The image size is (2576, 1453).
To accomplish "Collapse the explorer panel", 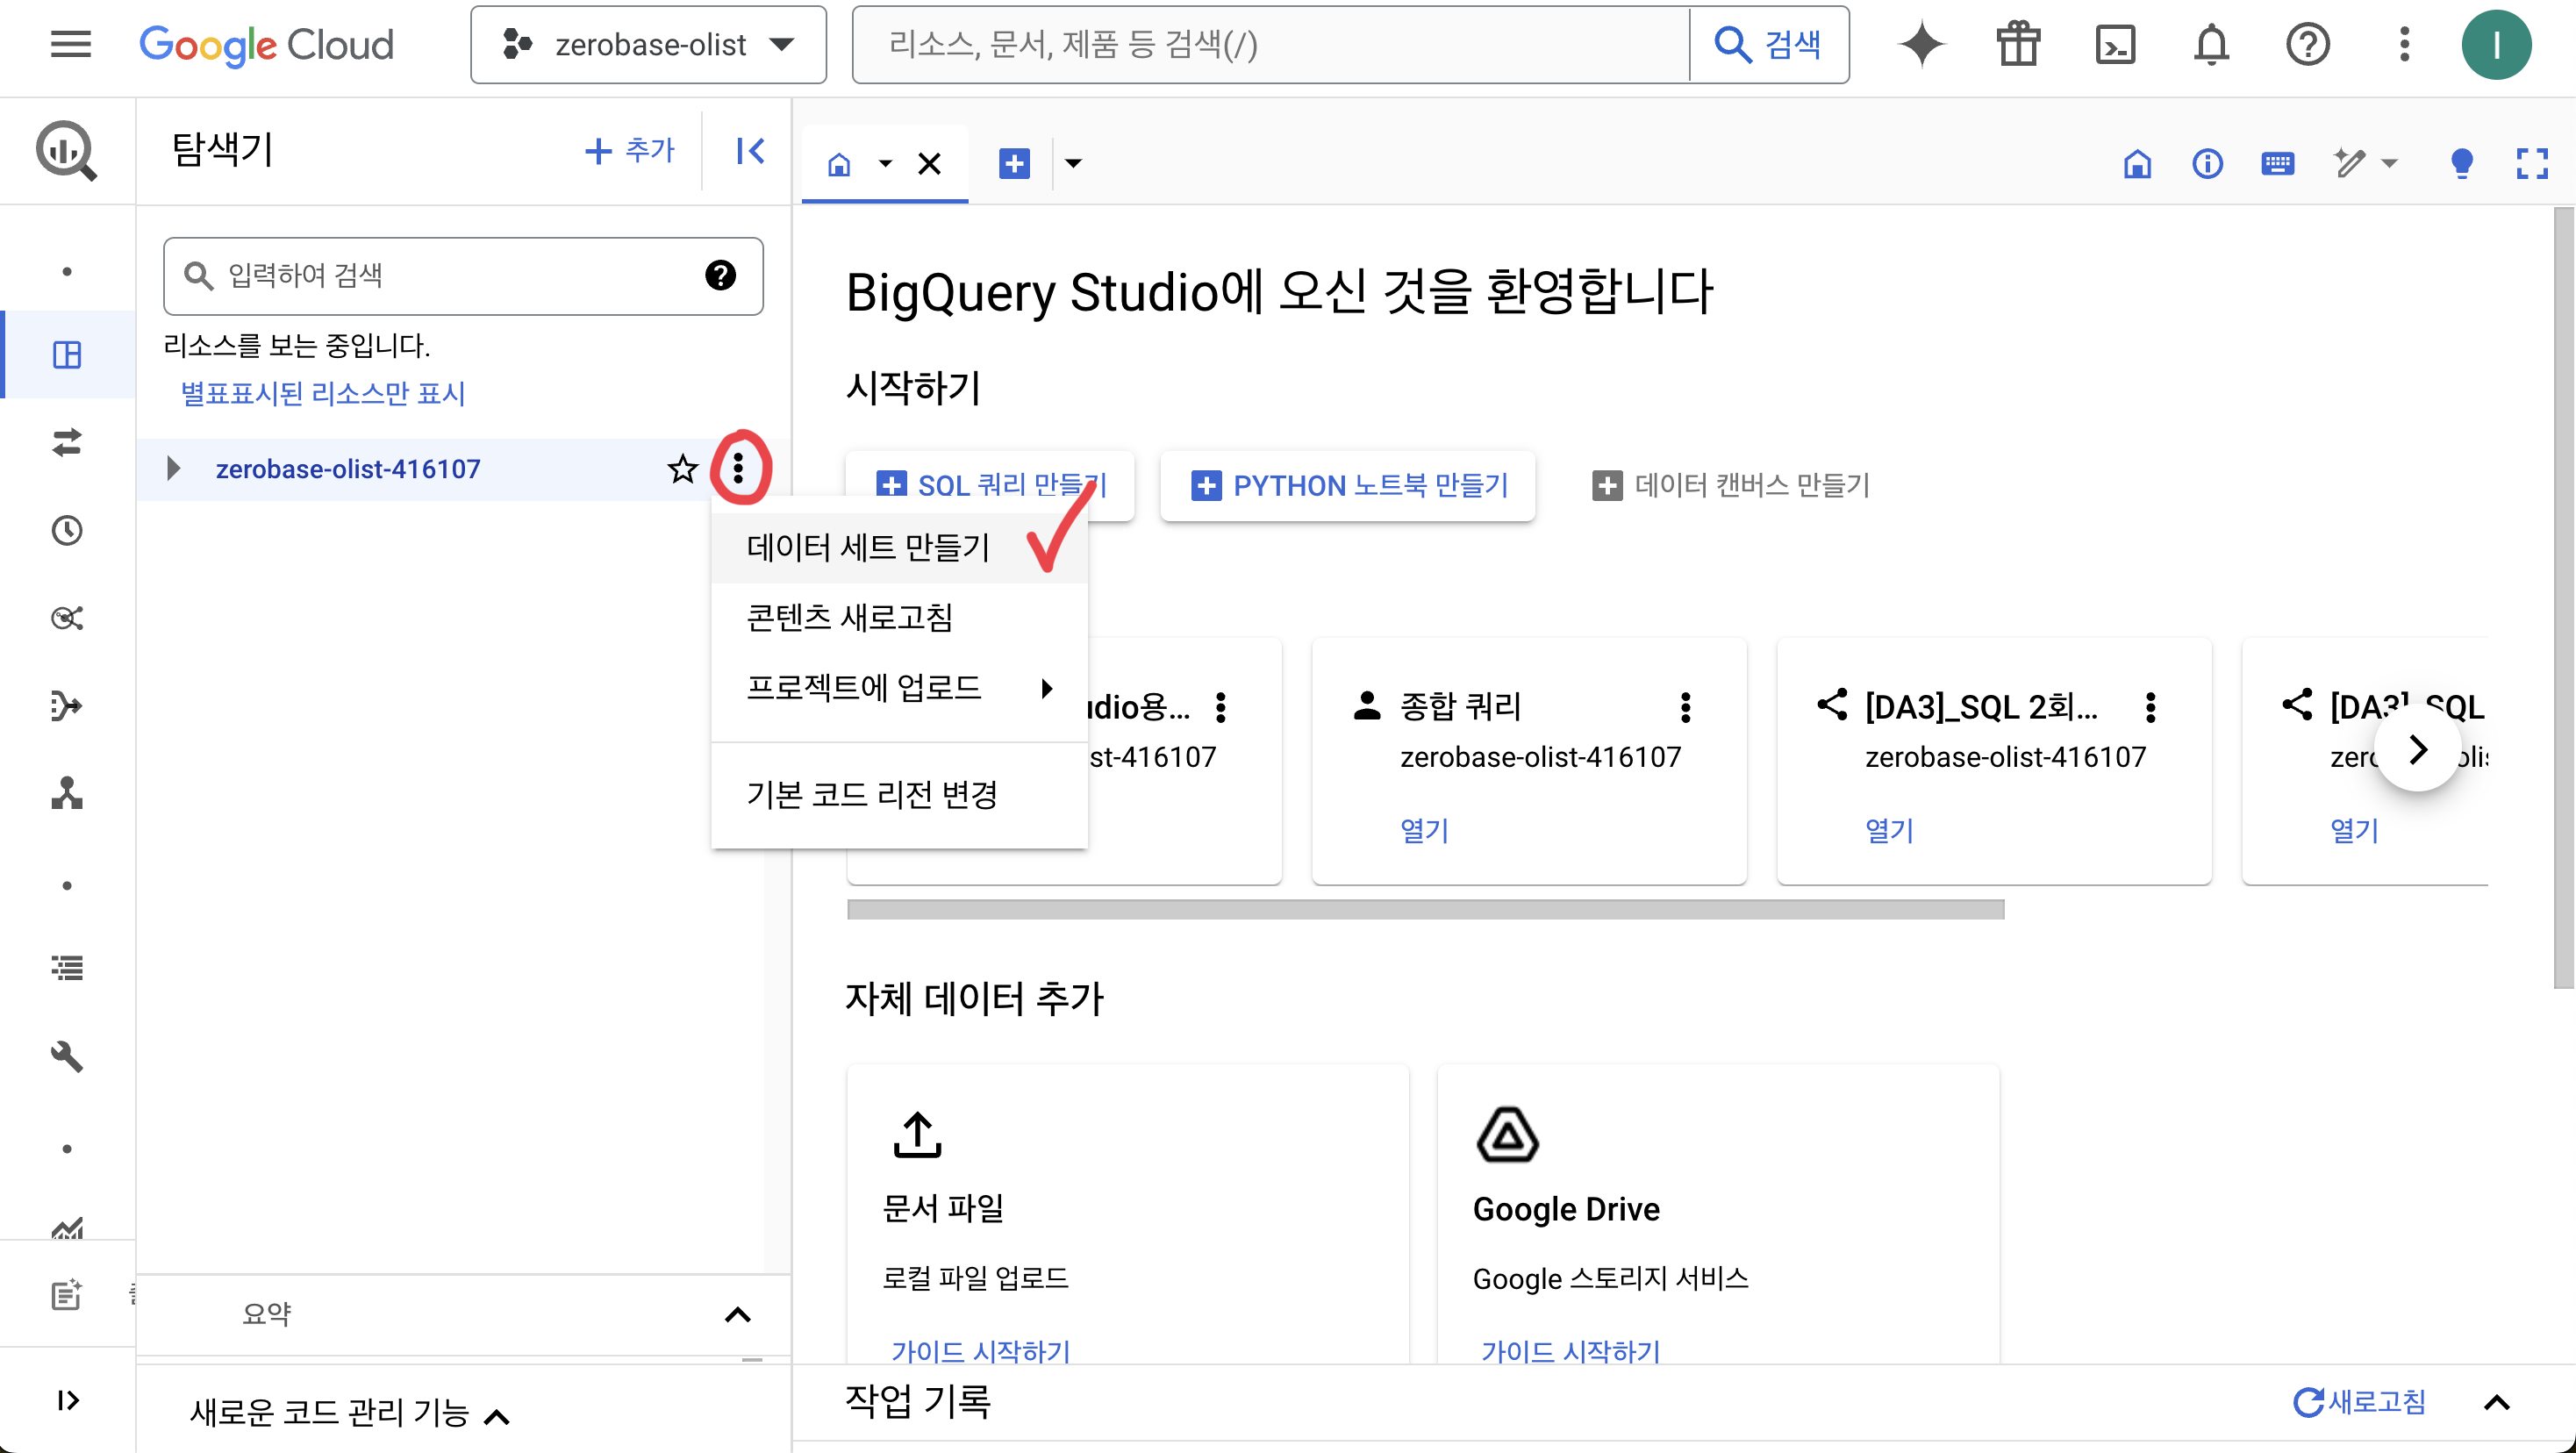I will click(x=750, y=151).
